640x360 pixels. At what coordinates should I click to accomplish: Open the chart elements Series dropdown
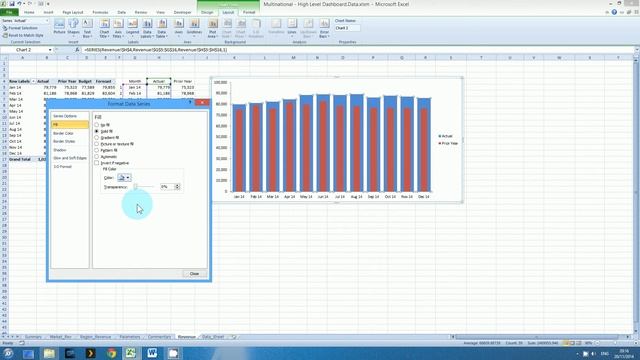click(46, 20)
